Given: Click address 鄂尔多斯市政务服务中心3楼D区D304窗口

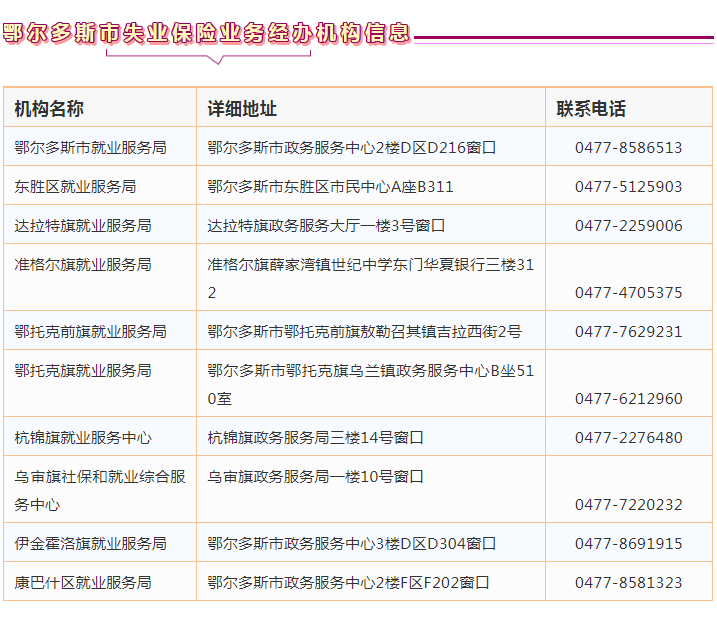Looking at the screenshot, I should pos(352,543).
